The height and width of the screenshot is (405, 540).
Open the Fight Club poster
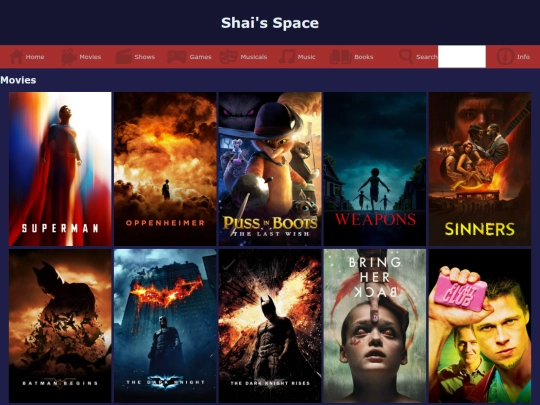(480, 326)
